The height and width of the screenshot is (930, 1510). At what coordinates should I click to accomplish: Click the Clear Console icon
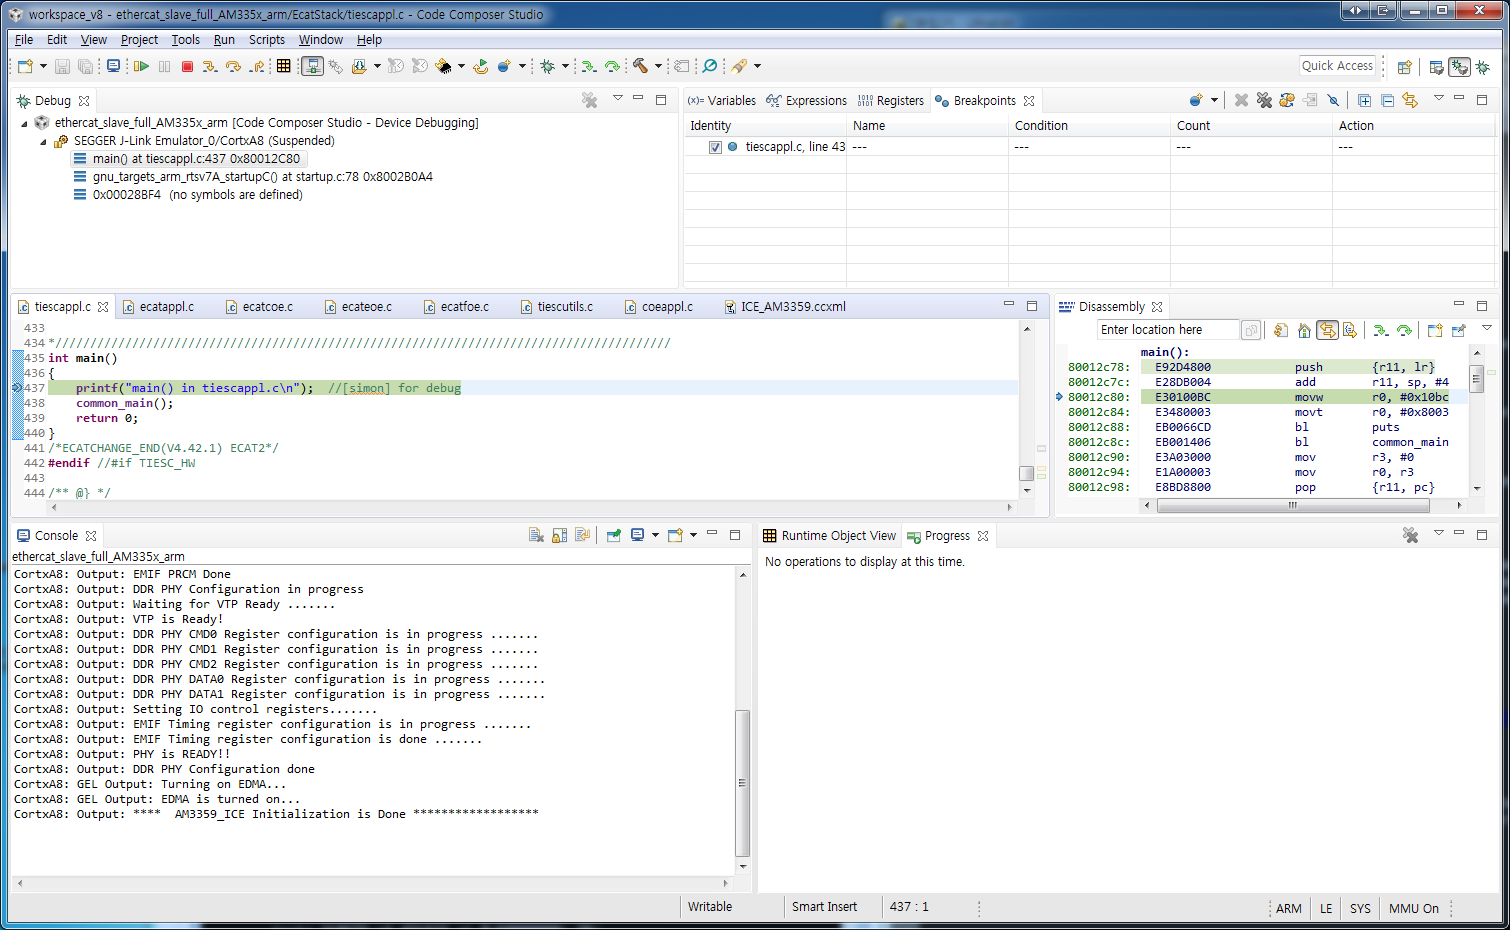[536, 536]
